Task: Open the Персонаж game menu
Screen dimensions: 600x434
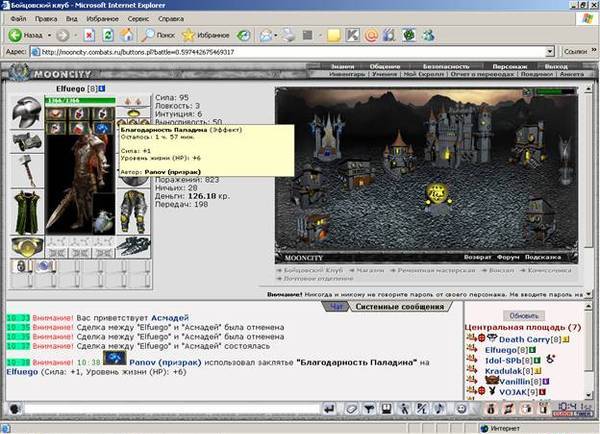Action: coord(510,67)
